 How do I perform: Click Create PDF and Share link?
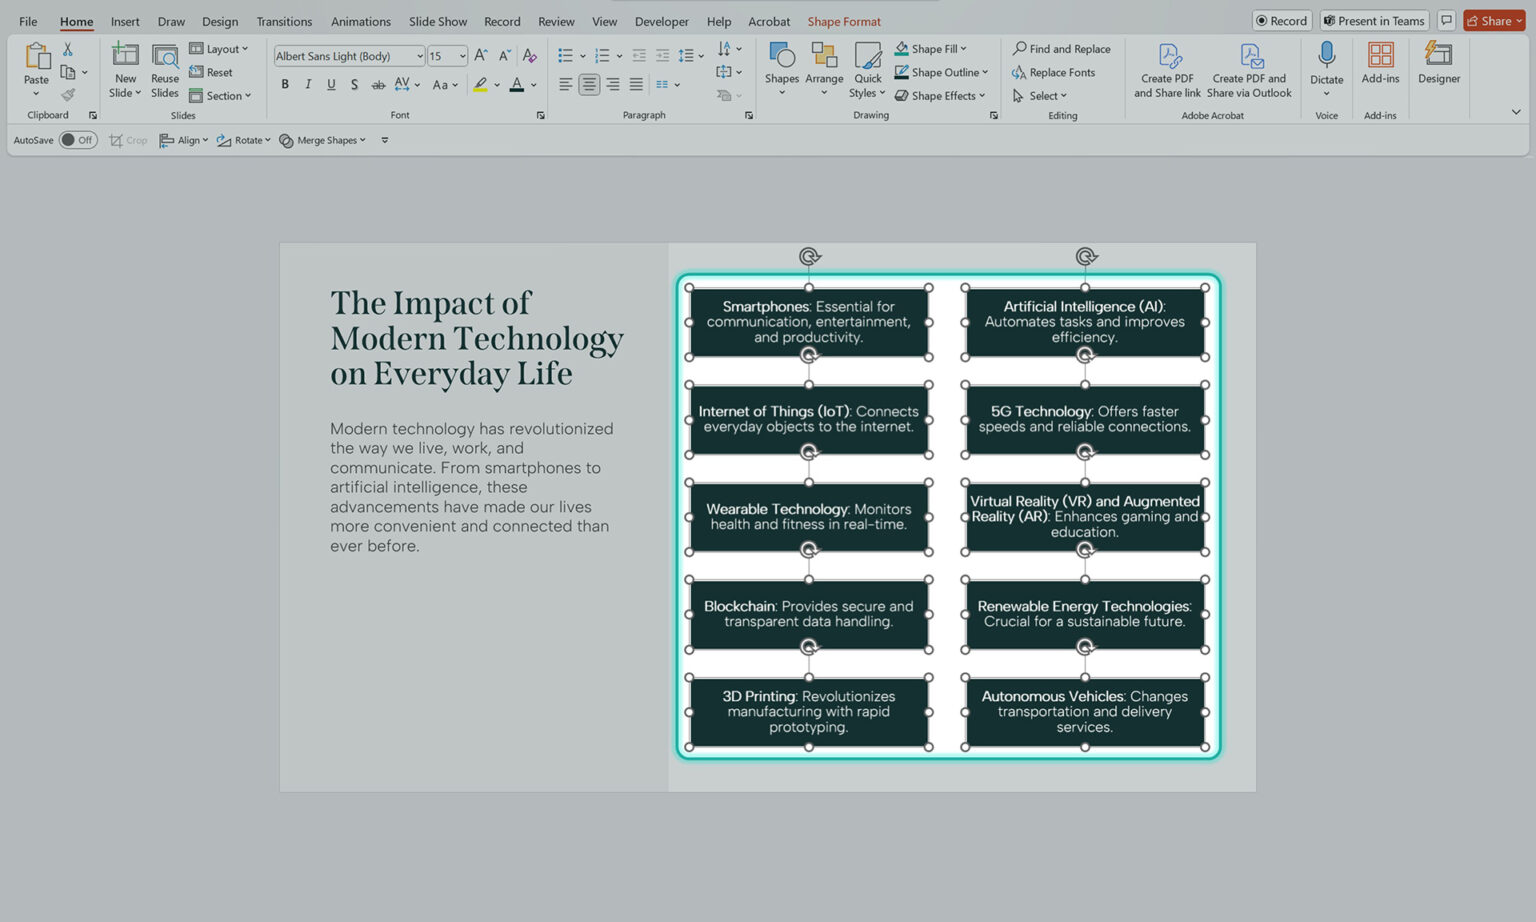pos(1166,70)
